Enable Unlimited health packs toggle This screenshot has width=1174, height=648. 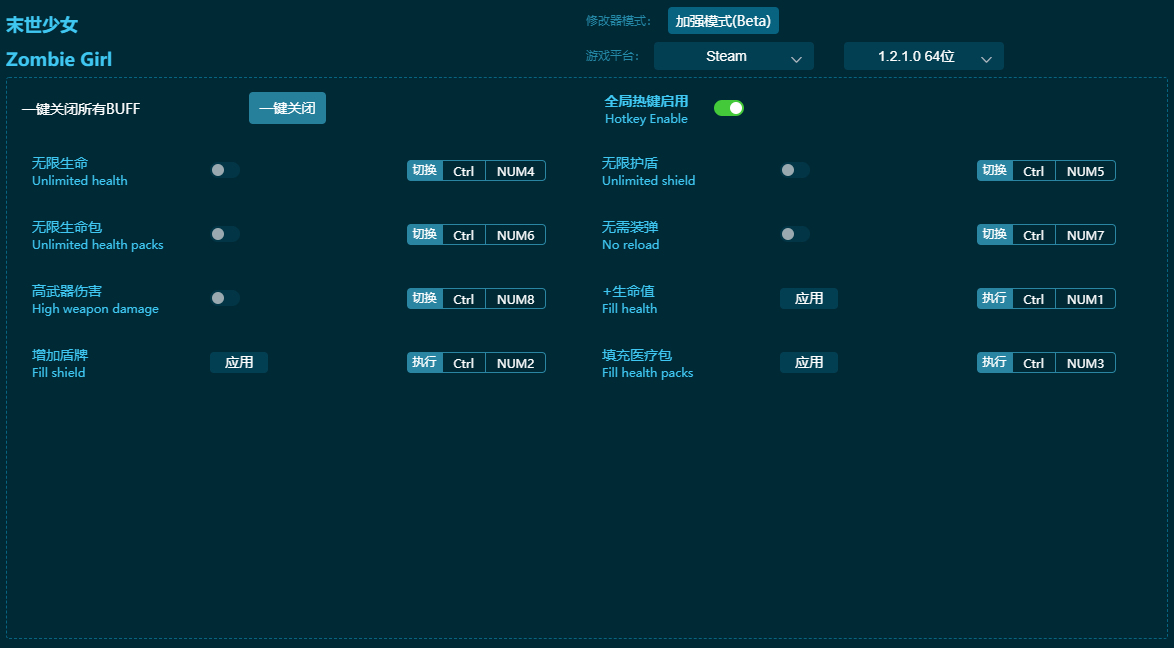pyautogui.click(x=225, y=234)
